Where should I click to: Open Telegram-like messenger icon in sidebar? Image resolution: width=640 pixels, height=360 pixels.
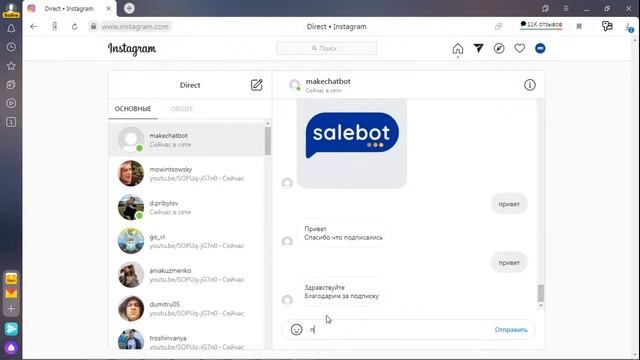[x=11, y=329]
